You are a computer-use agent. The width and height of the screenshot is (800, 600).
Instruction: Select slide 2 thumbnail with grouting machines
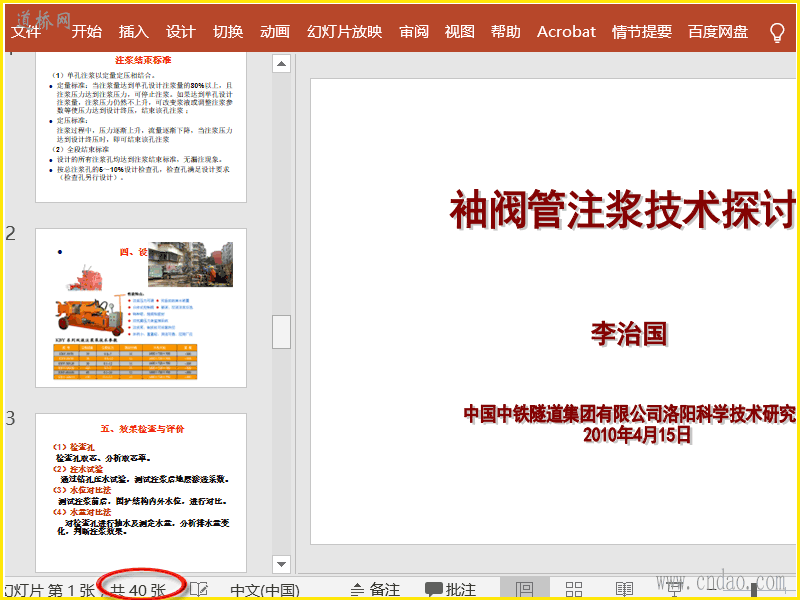click(x=141, y=308)
